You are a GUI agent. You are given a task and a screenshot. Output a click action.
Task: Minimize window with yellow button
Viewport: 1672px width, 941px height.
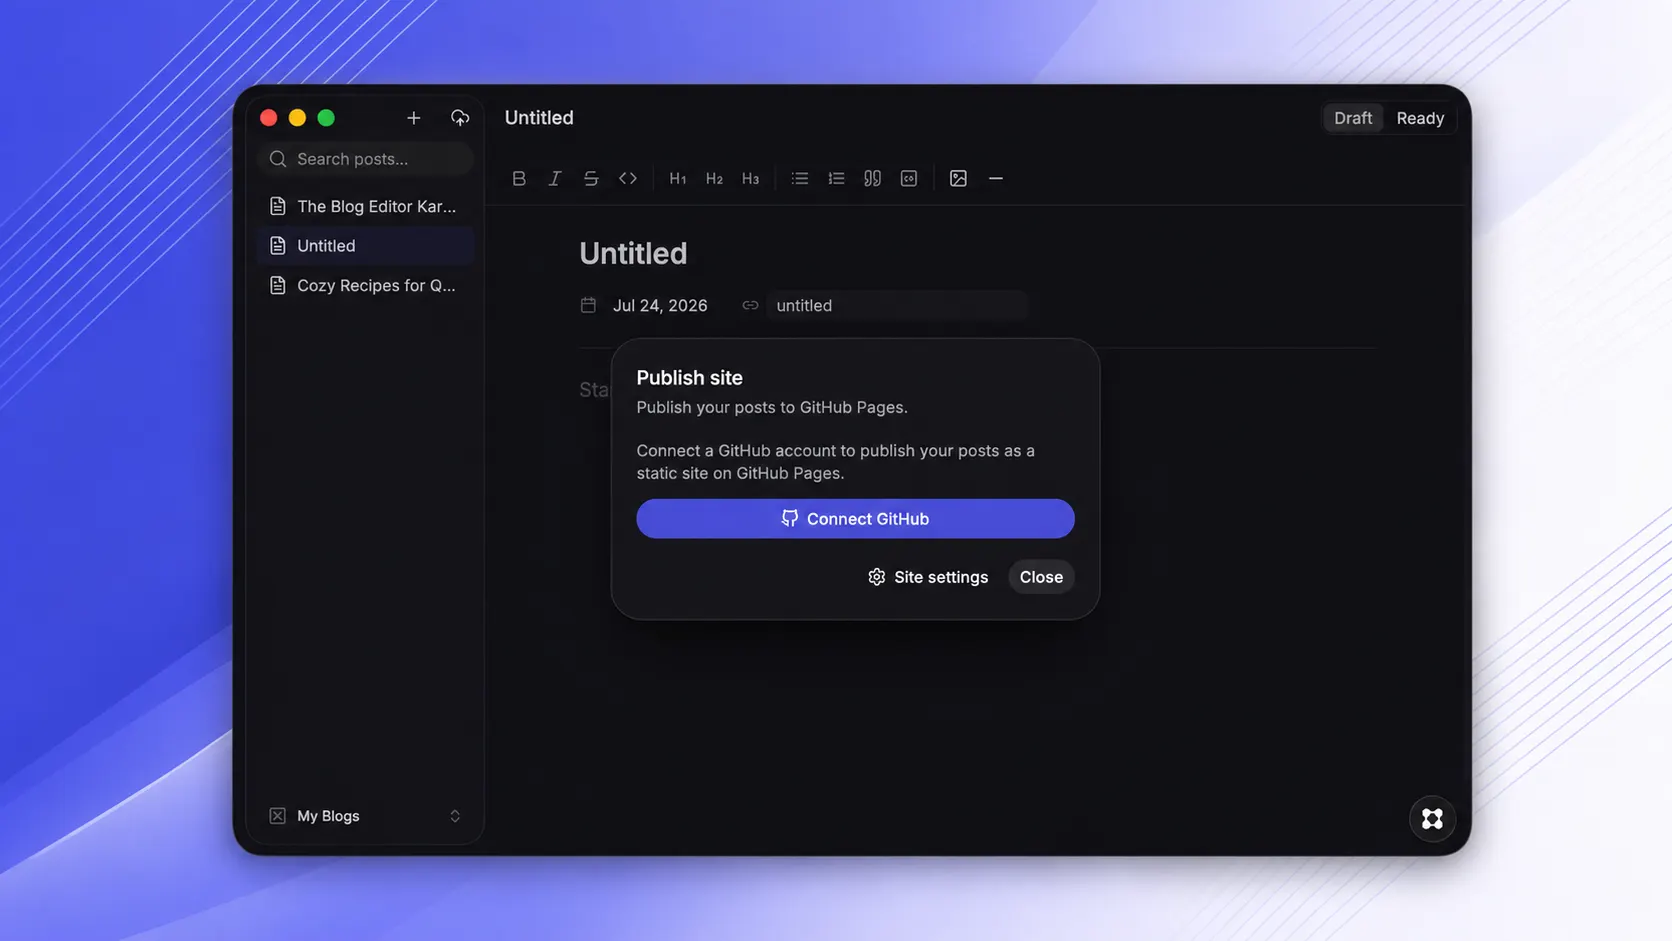[x=297, y=118]
